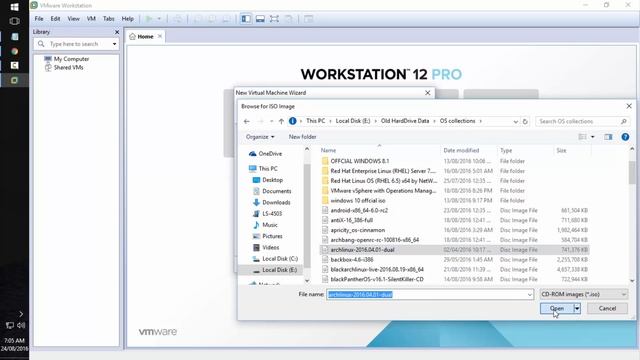Click Task View icon on taskbar

(14, 21)
